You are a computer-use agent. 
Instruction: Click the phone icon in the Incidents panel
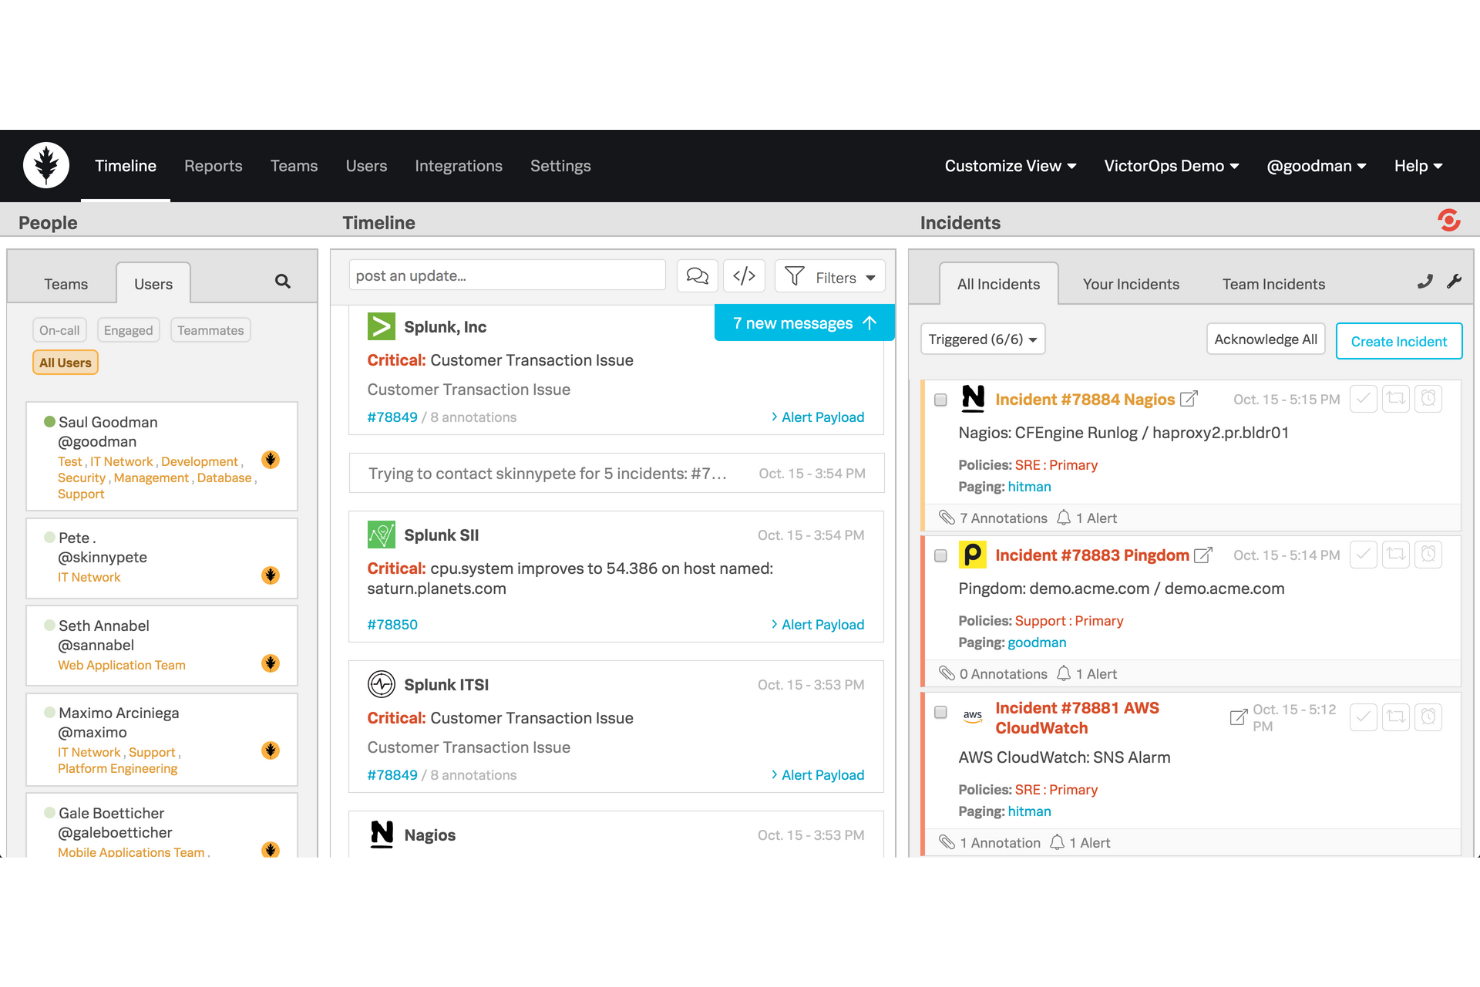1424,282
